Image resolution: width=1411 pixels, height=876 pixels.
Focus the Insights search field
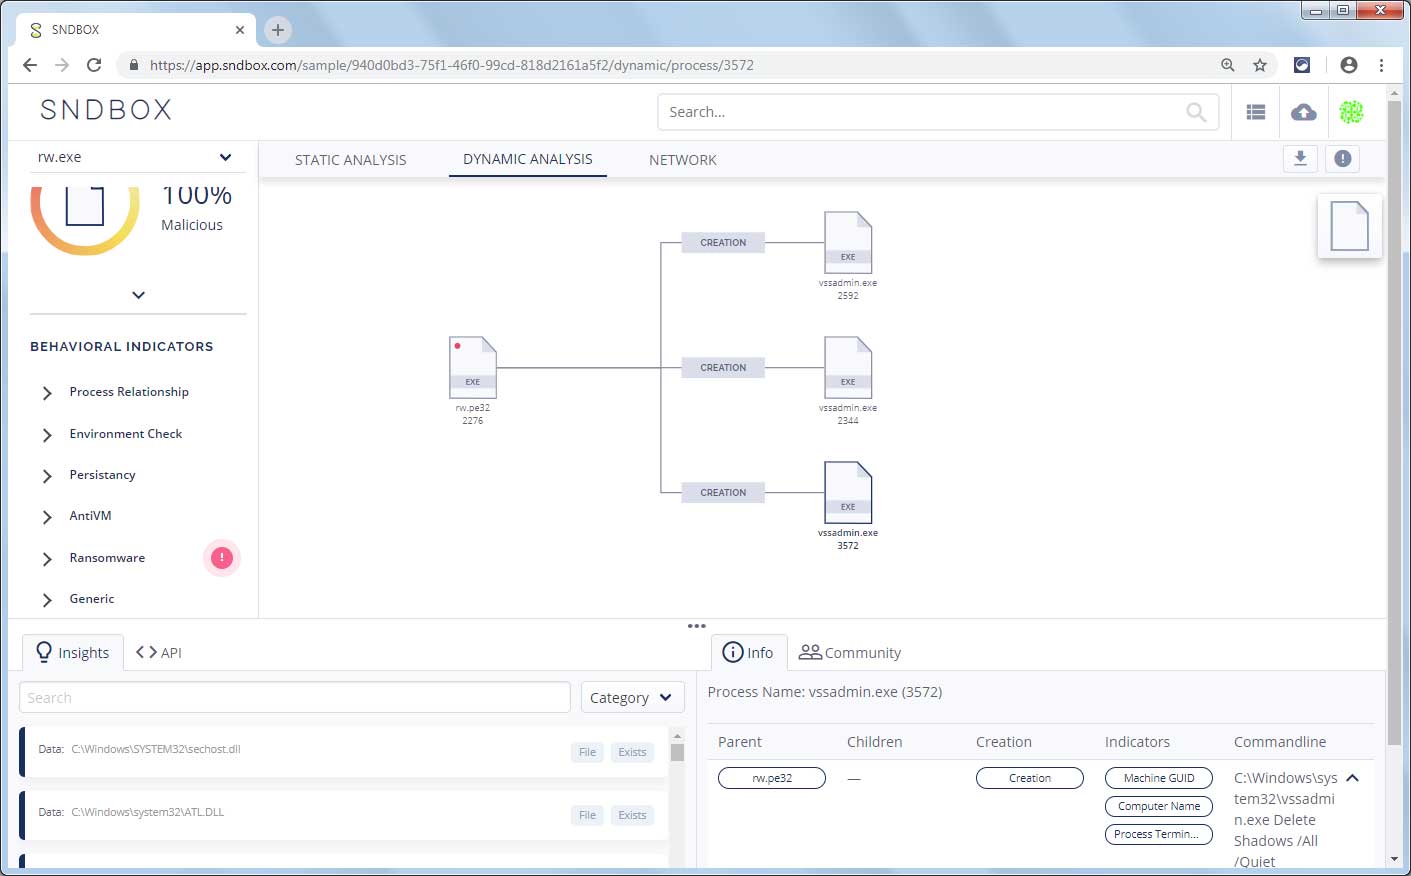[x=295, y=697]
